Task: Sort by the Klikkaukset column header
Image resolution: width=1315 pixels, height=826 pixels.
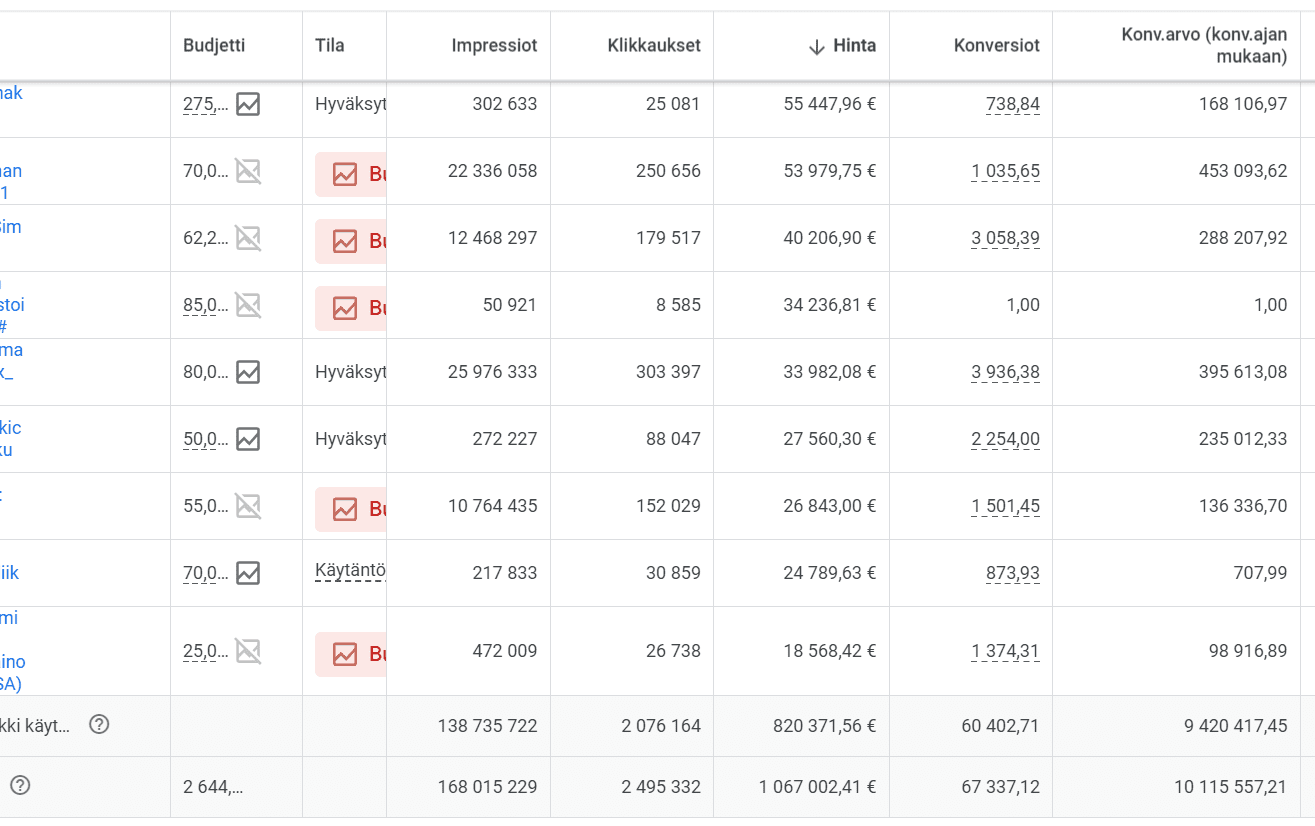Action: pos(654,45)
